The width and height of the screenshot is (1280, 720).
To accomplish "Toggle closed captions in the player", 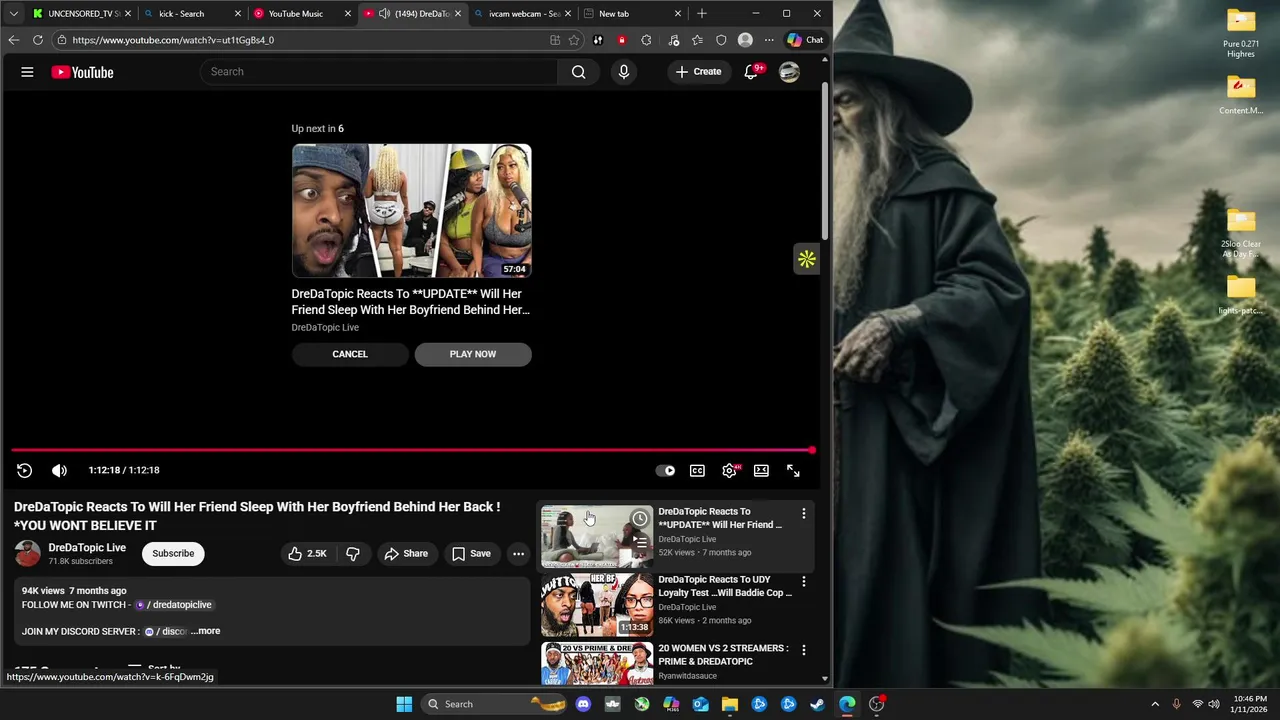I will tap(697, 470).
